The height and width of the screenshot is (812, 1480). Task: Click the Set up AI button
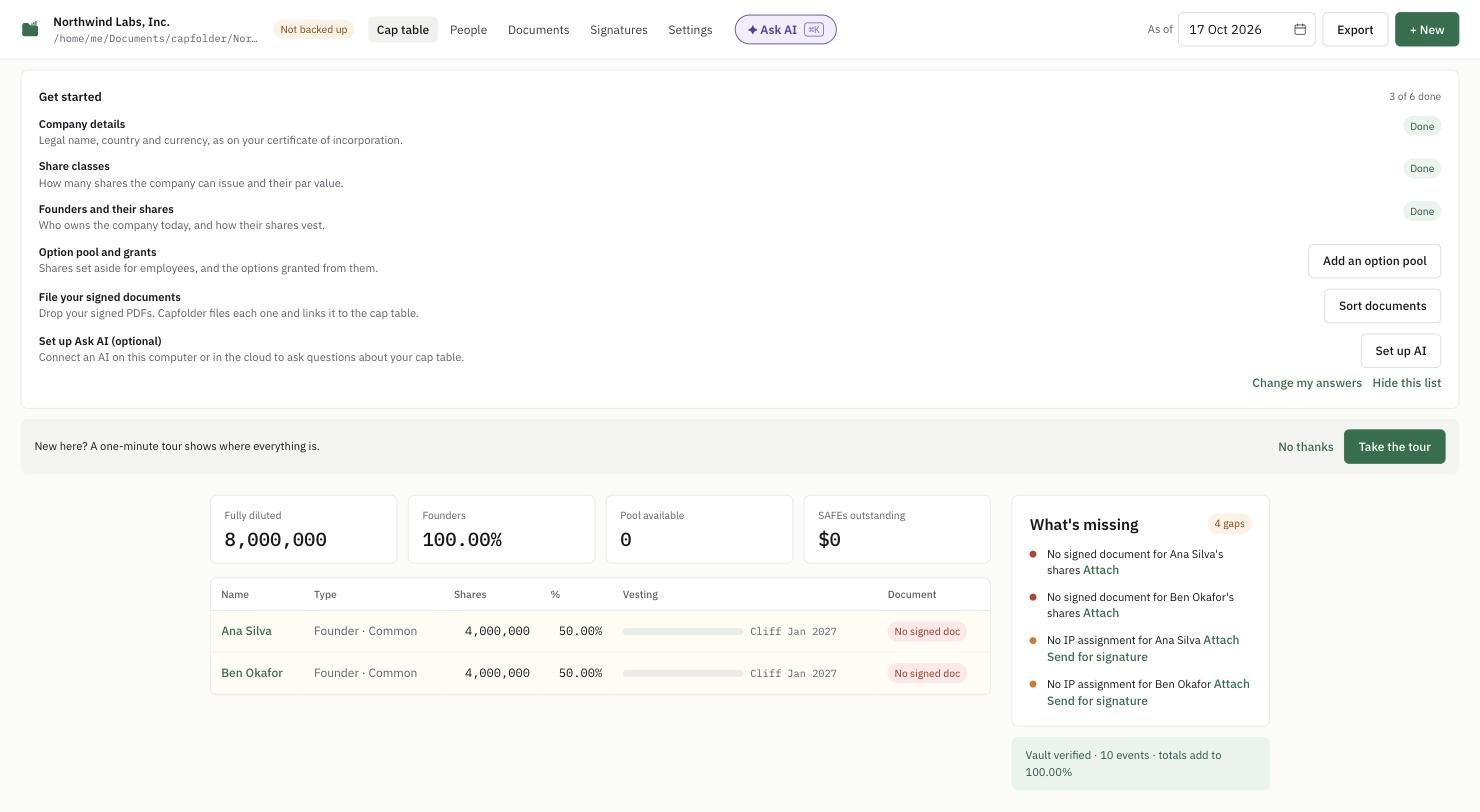tap(1401, 351)
